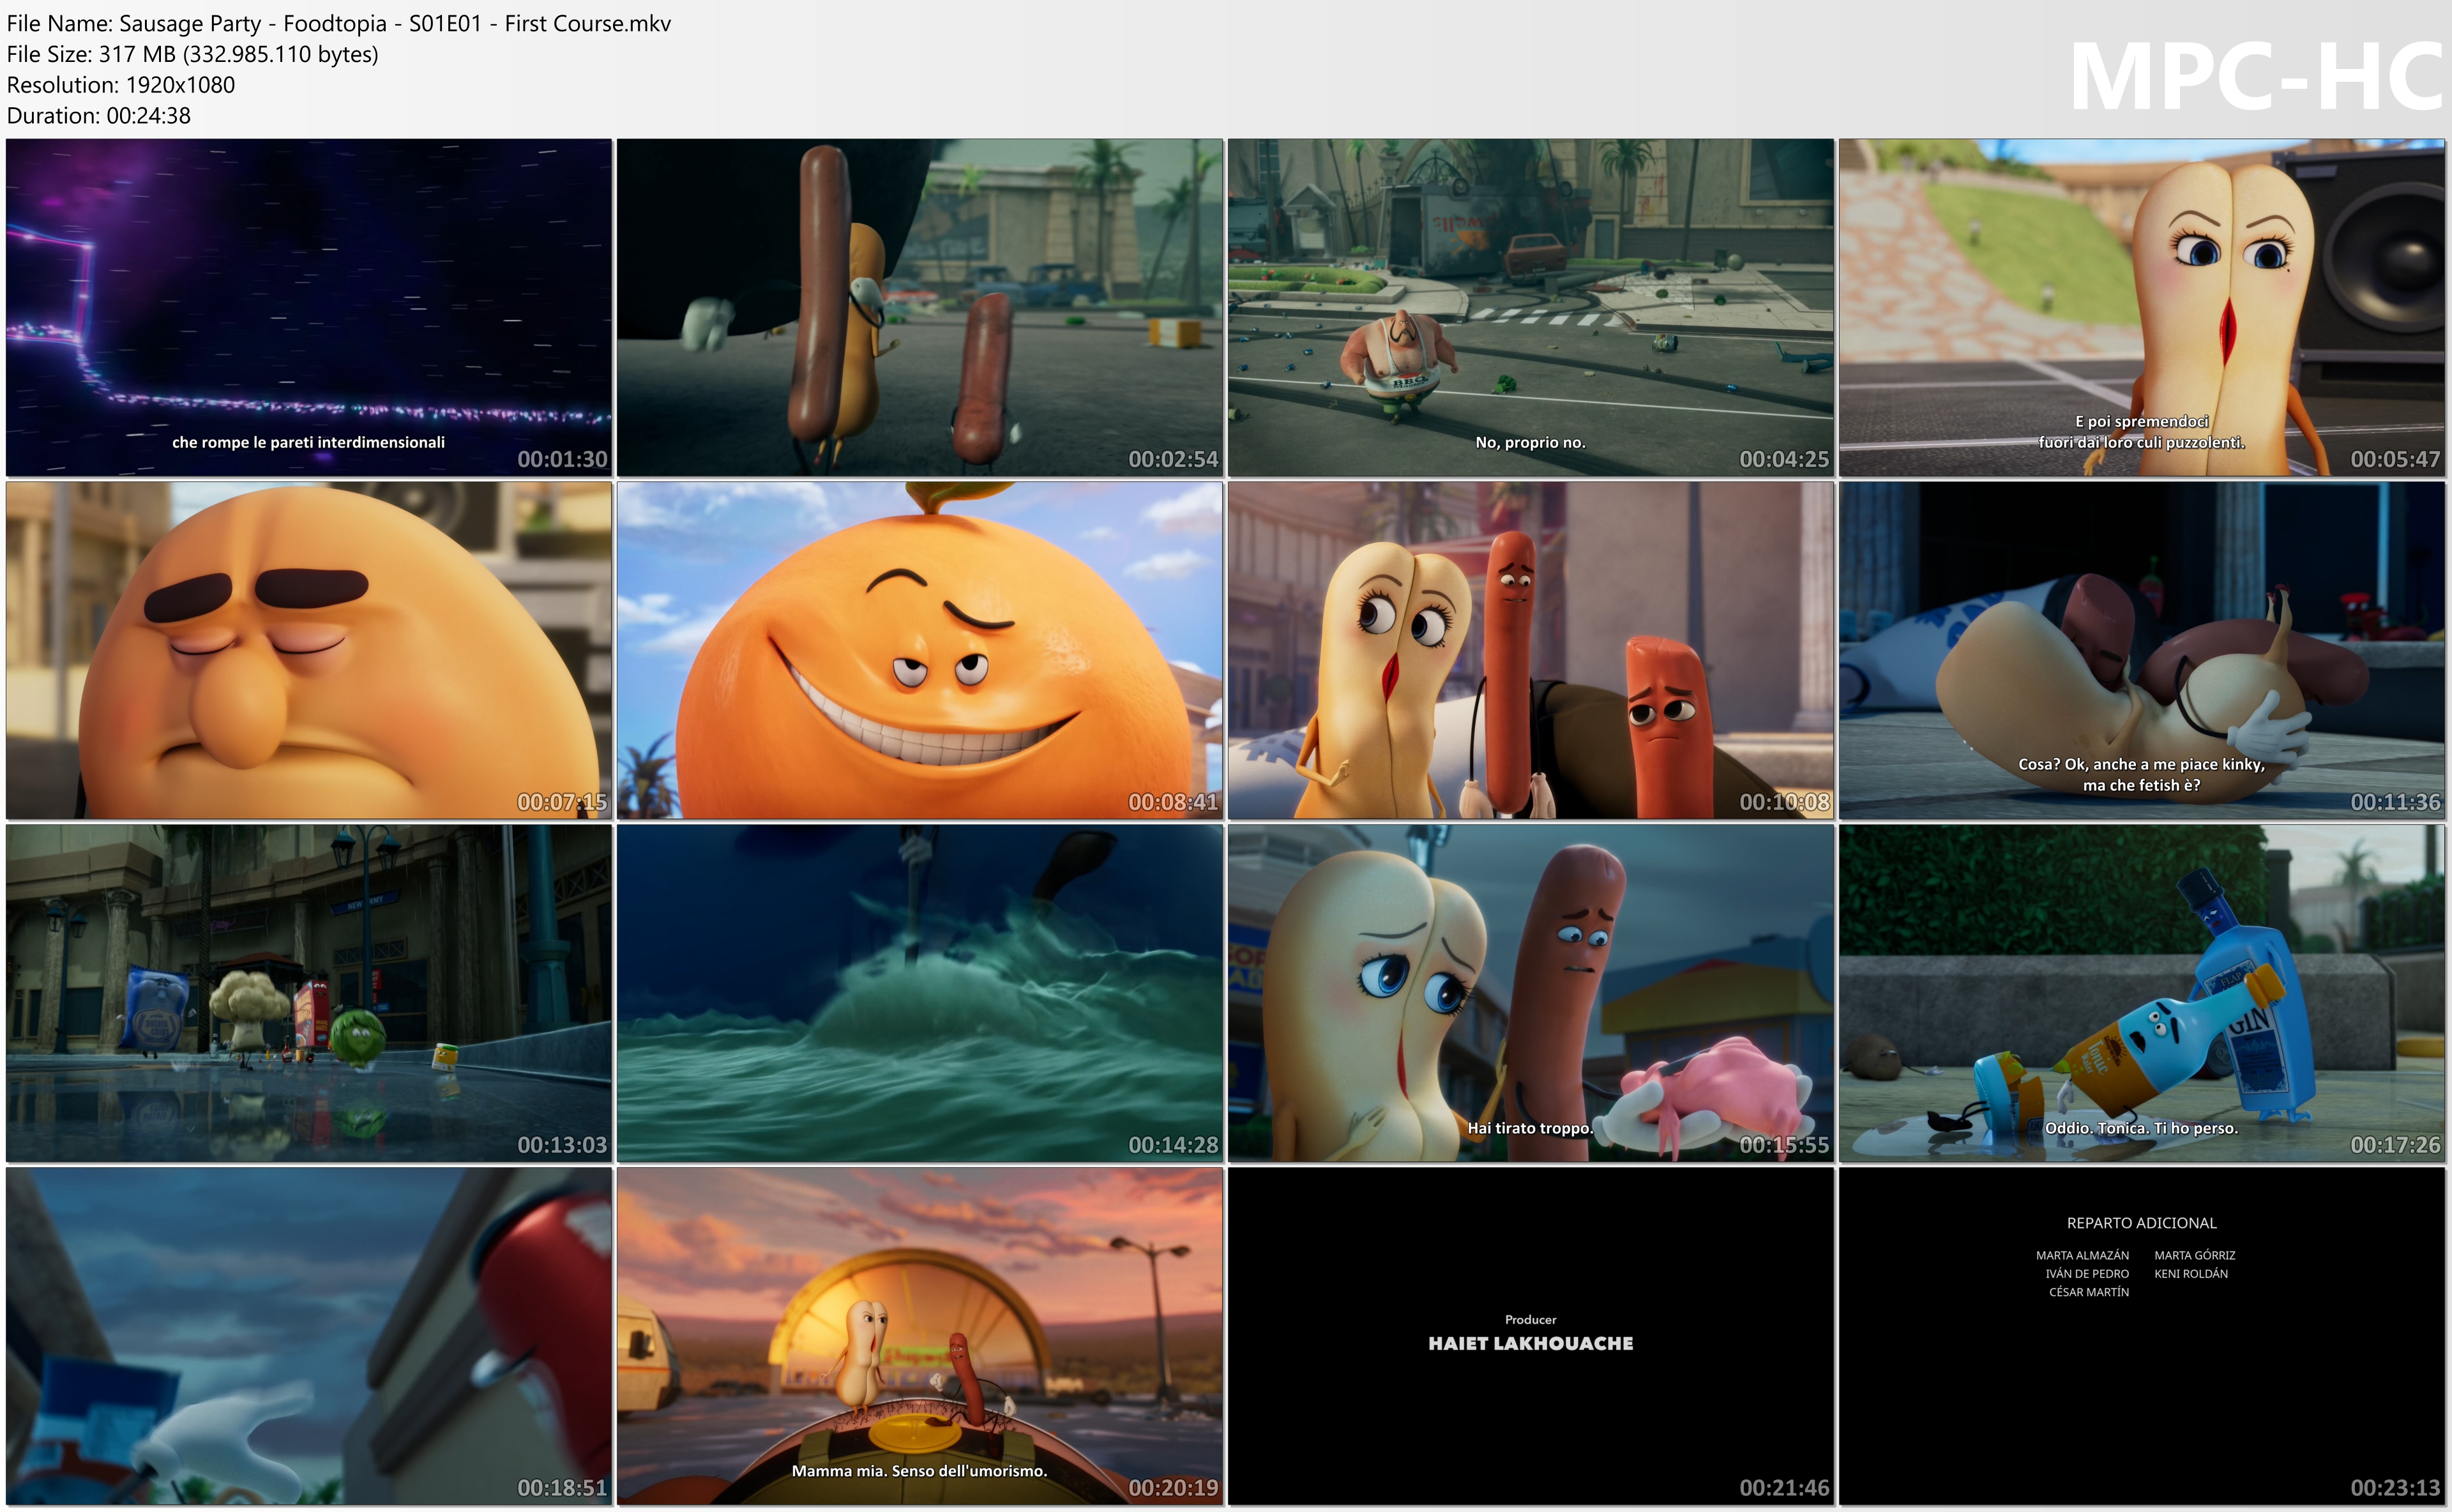2452x1512 pixels.
Task: Open the 'Reparto Adicional' credits thumbnail
Action: click(2141, 1336)
